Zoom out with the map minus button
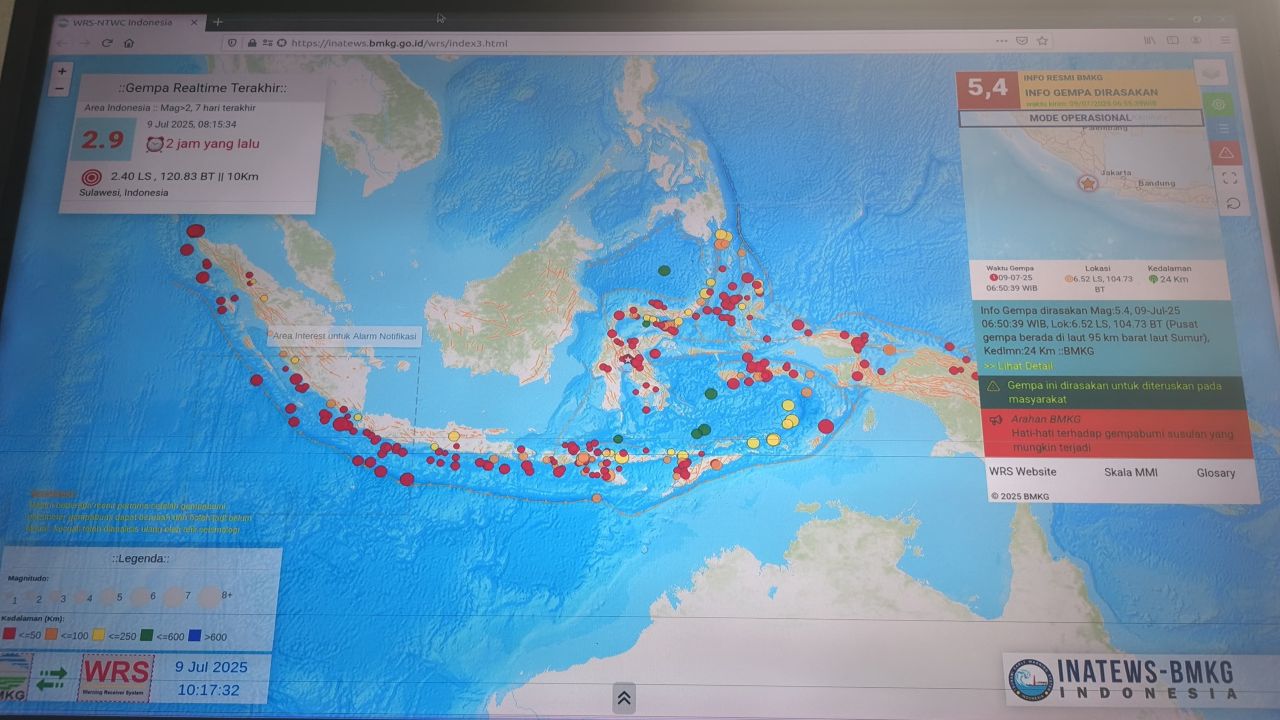 click(x=60, y=88)
